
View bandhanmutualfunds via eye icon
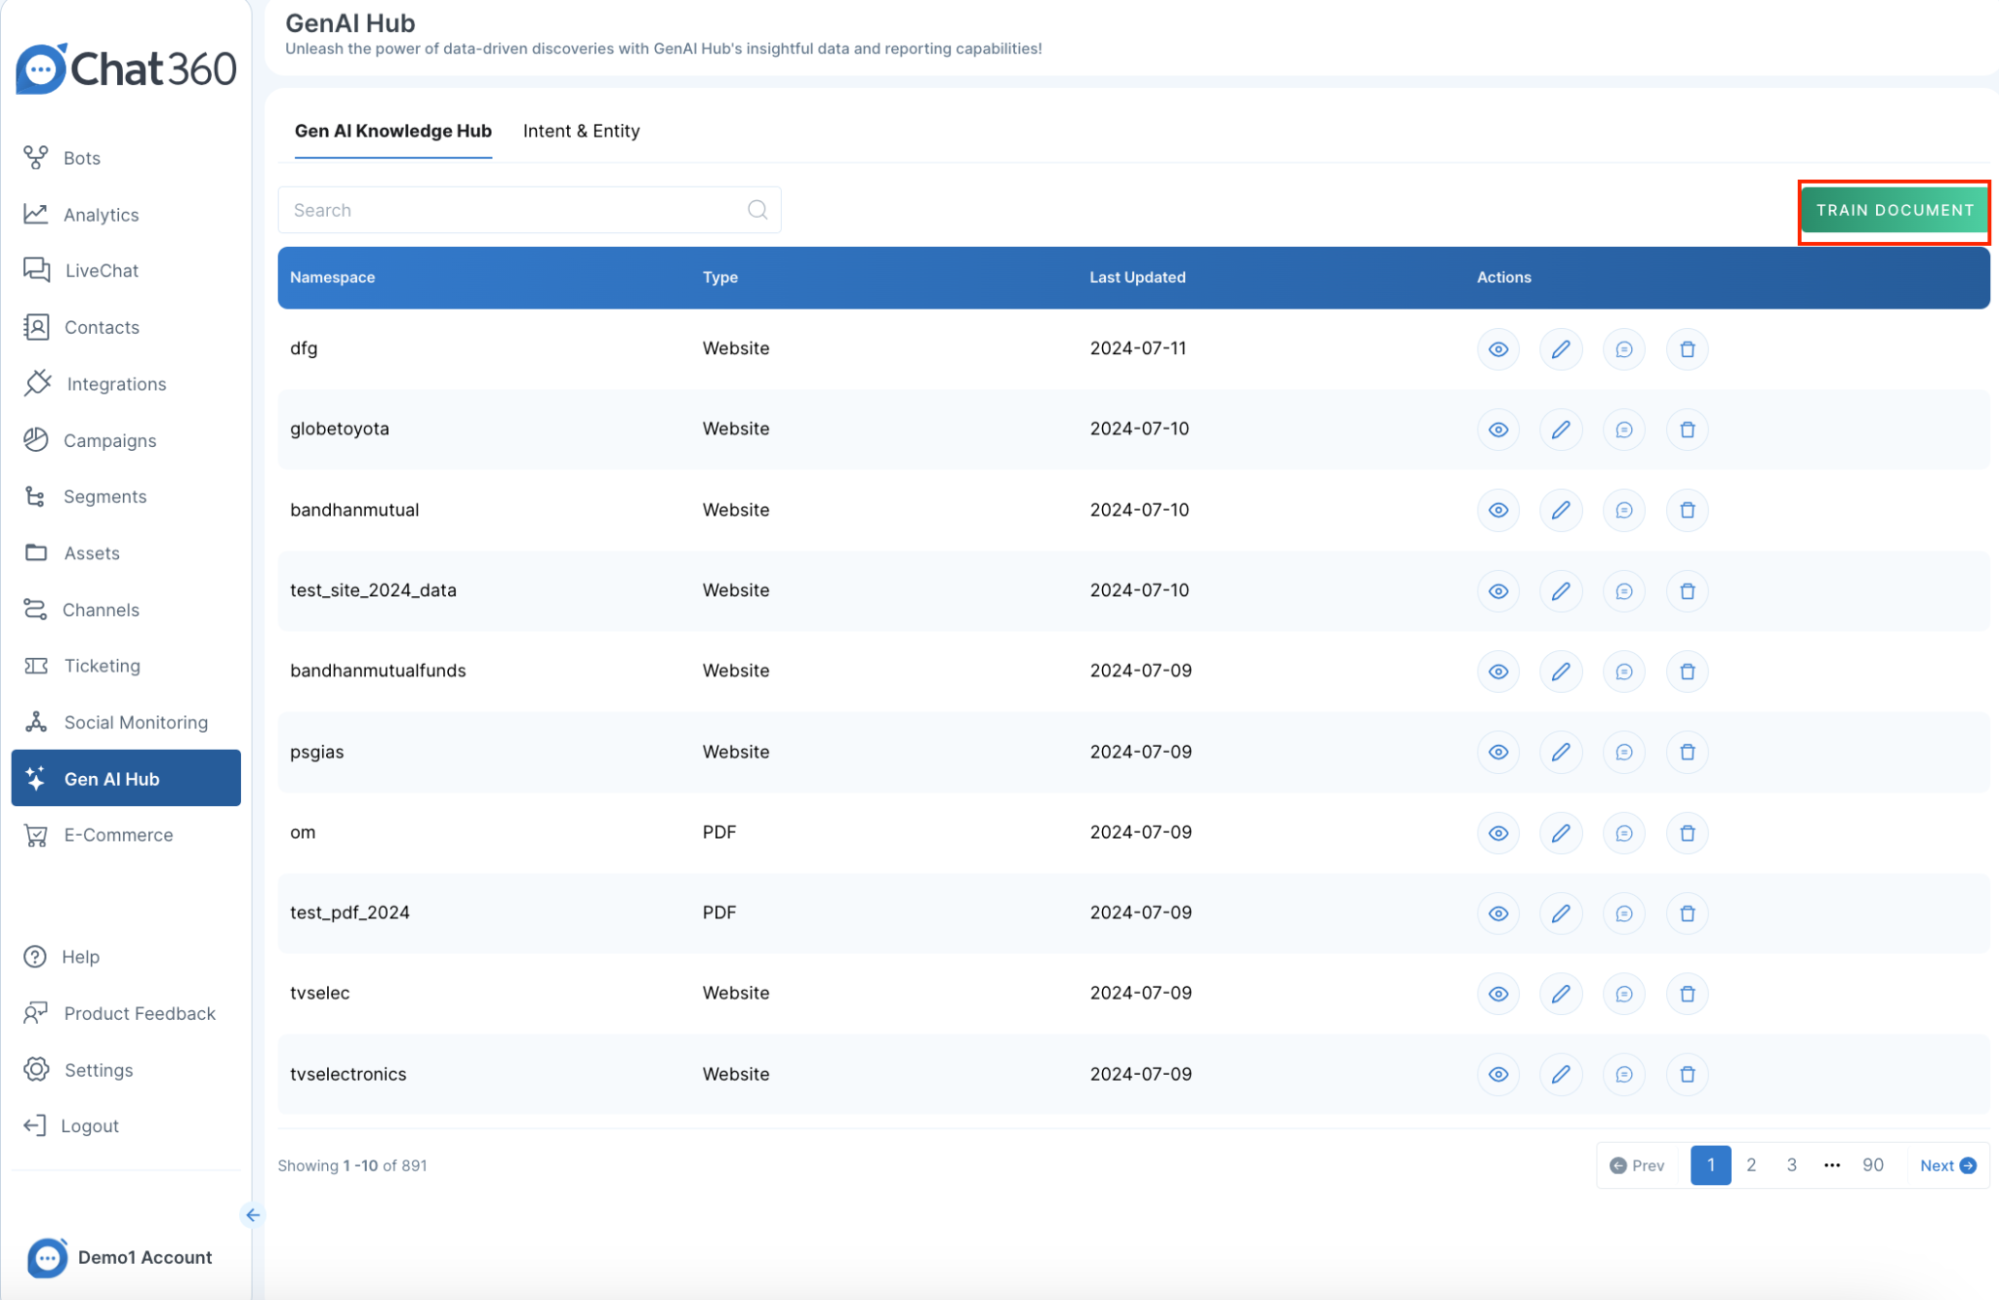(1498, 672)
